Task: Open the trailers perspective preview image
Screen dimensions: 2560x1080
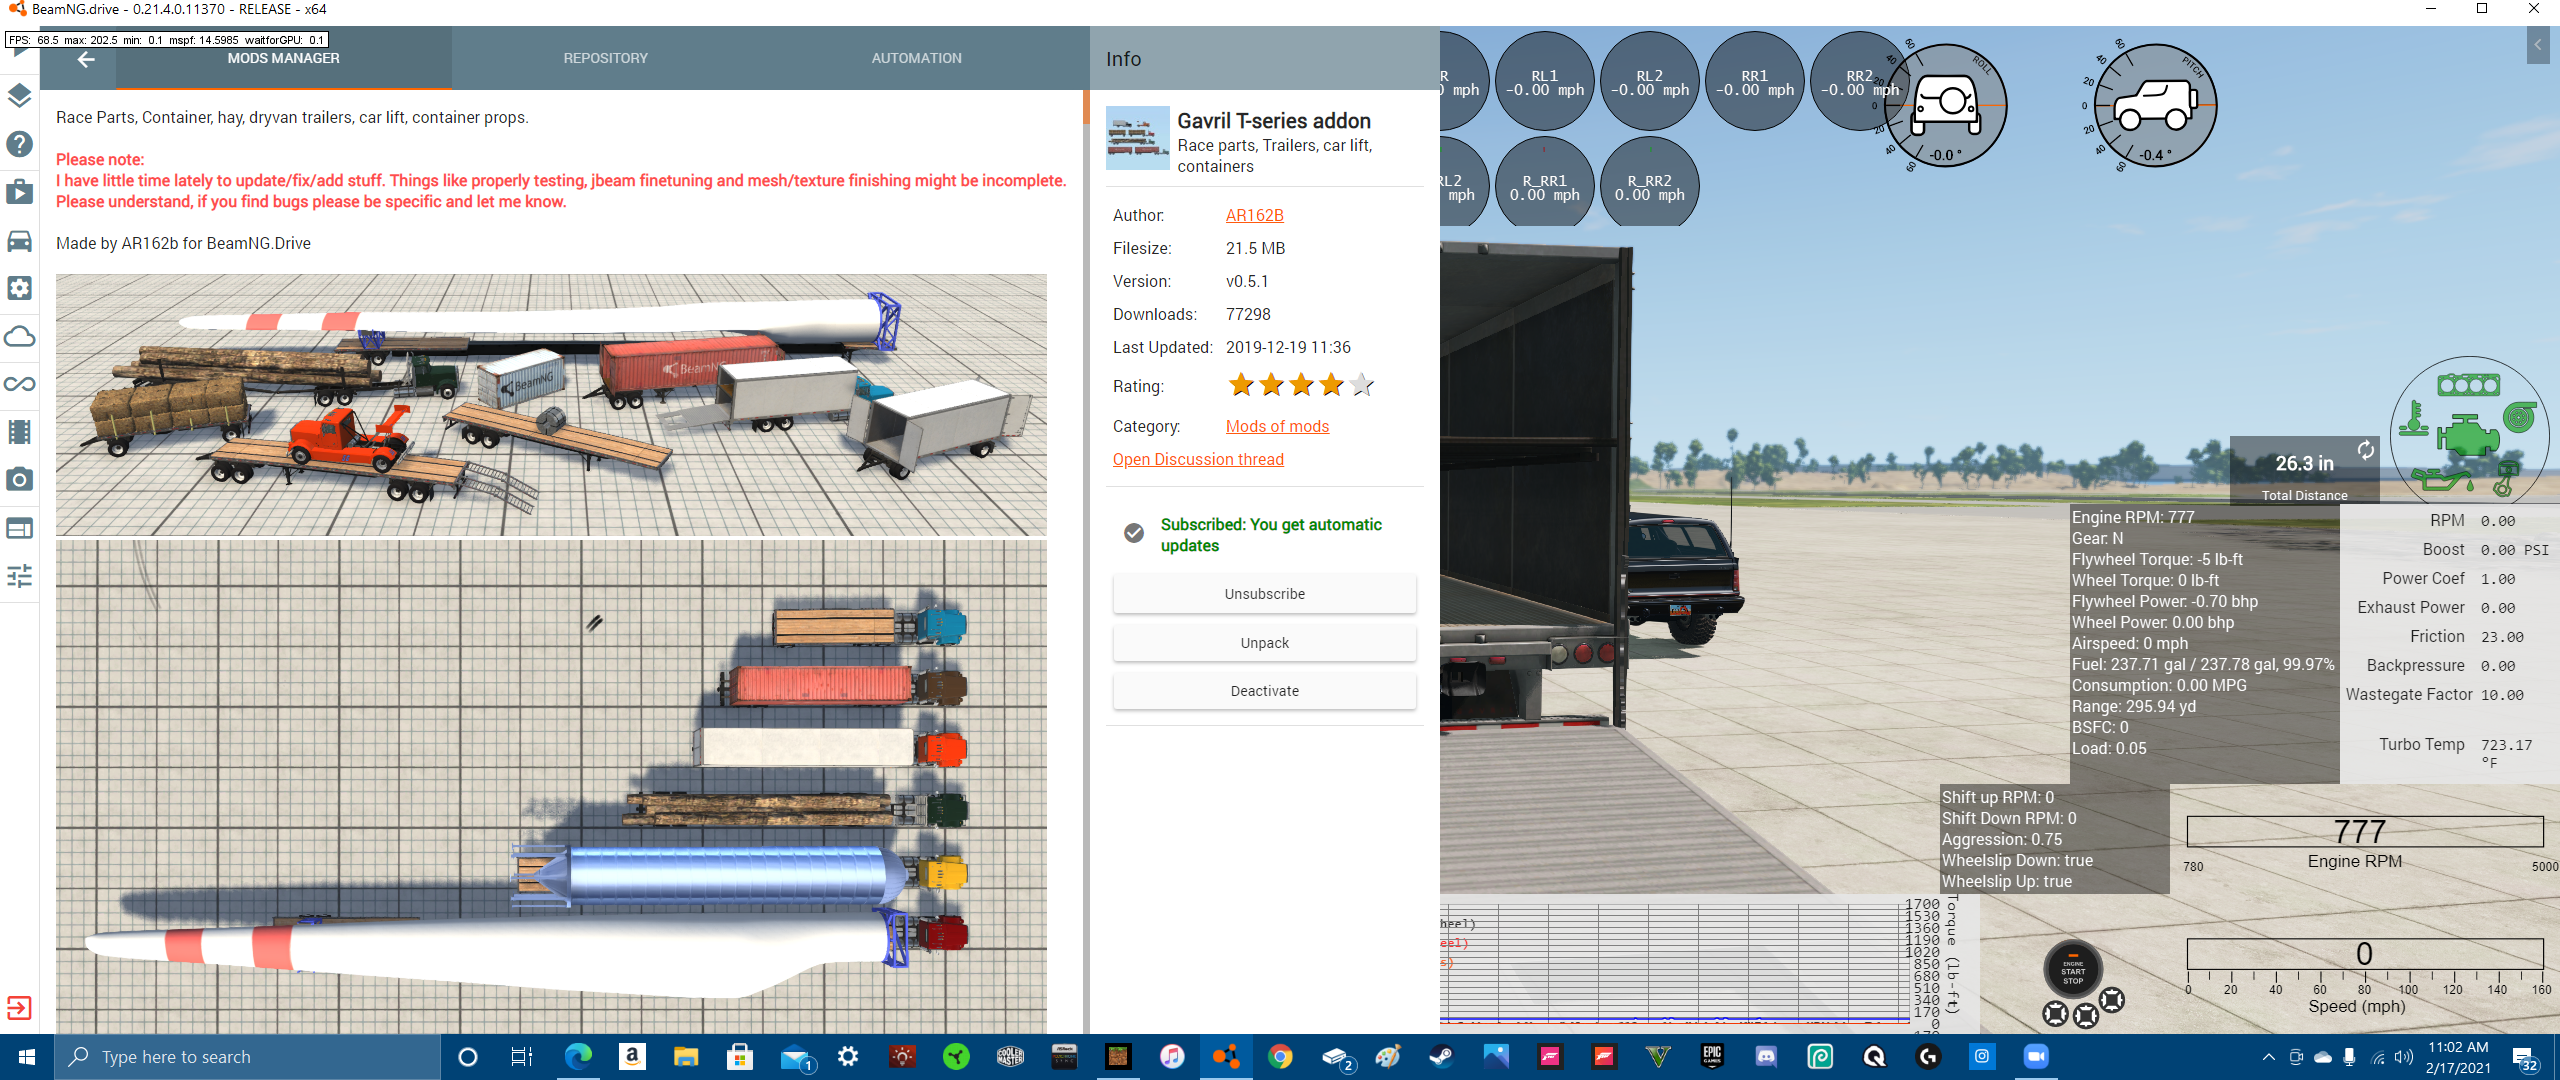Action: 551,405
